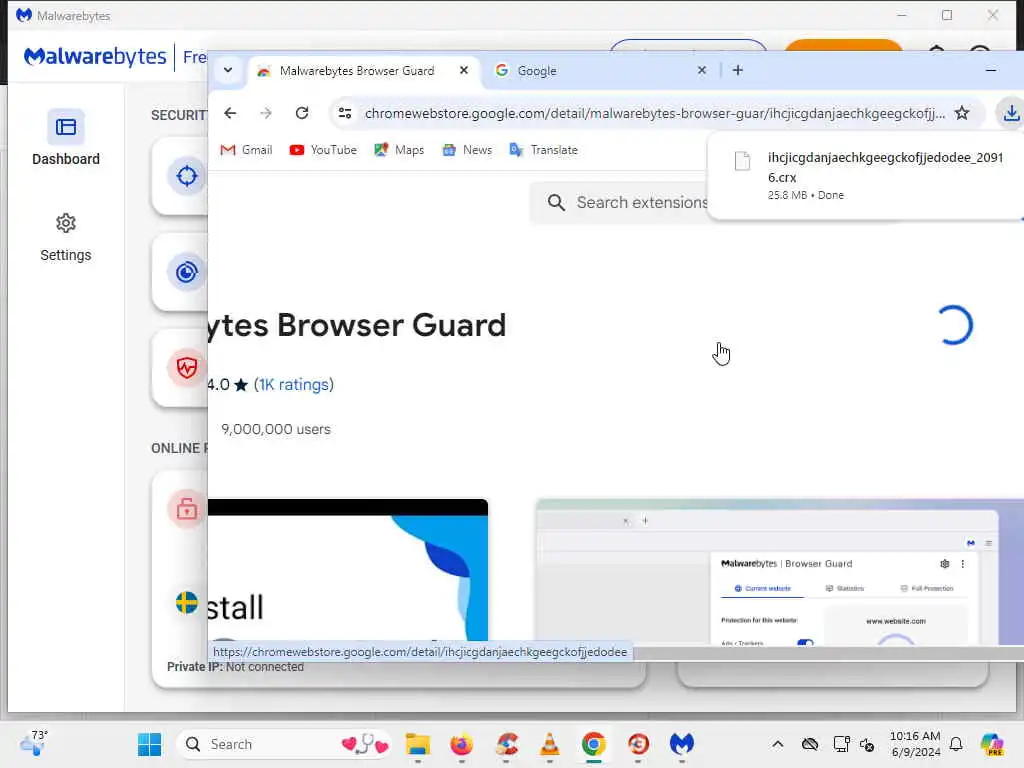Image resolution: width=1024 pixels, height=768 pixels.
Task: Open Windows Start menu
Action: pyautogui.click(x=150, y=744)
